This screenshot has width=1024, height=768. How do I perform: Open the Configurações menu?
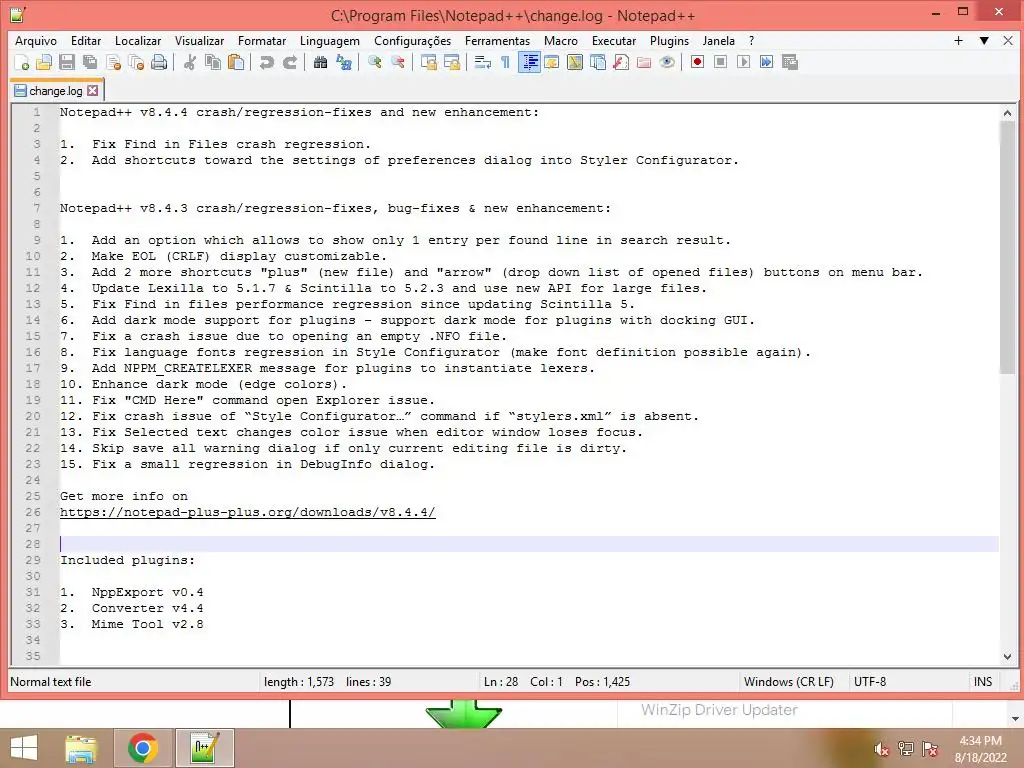point(413,40)
